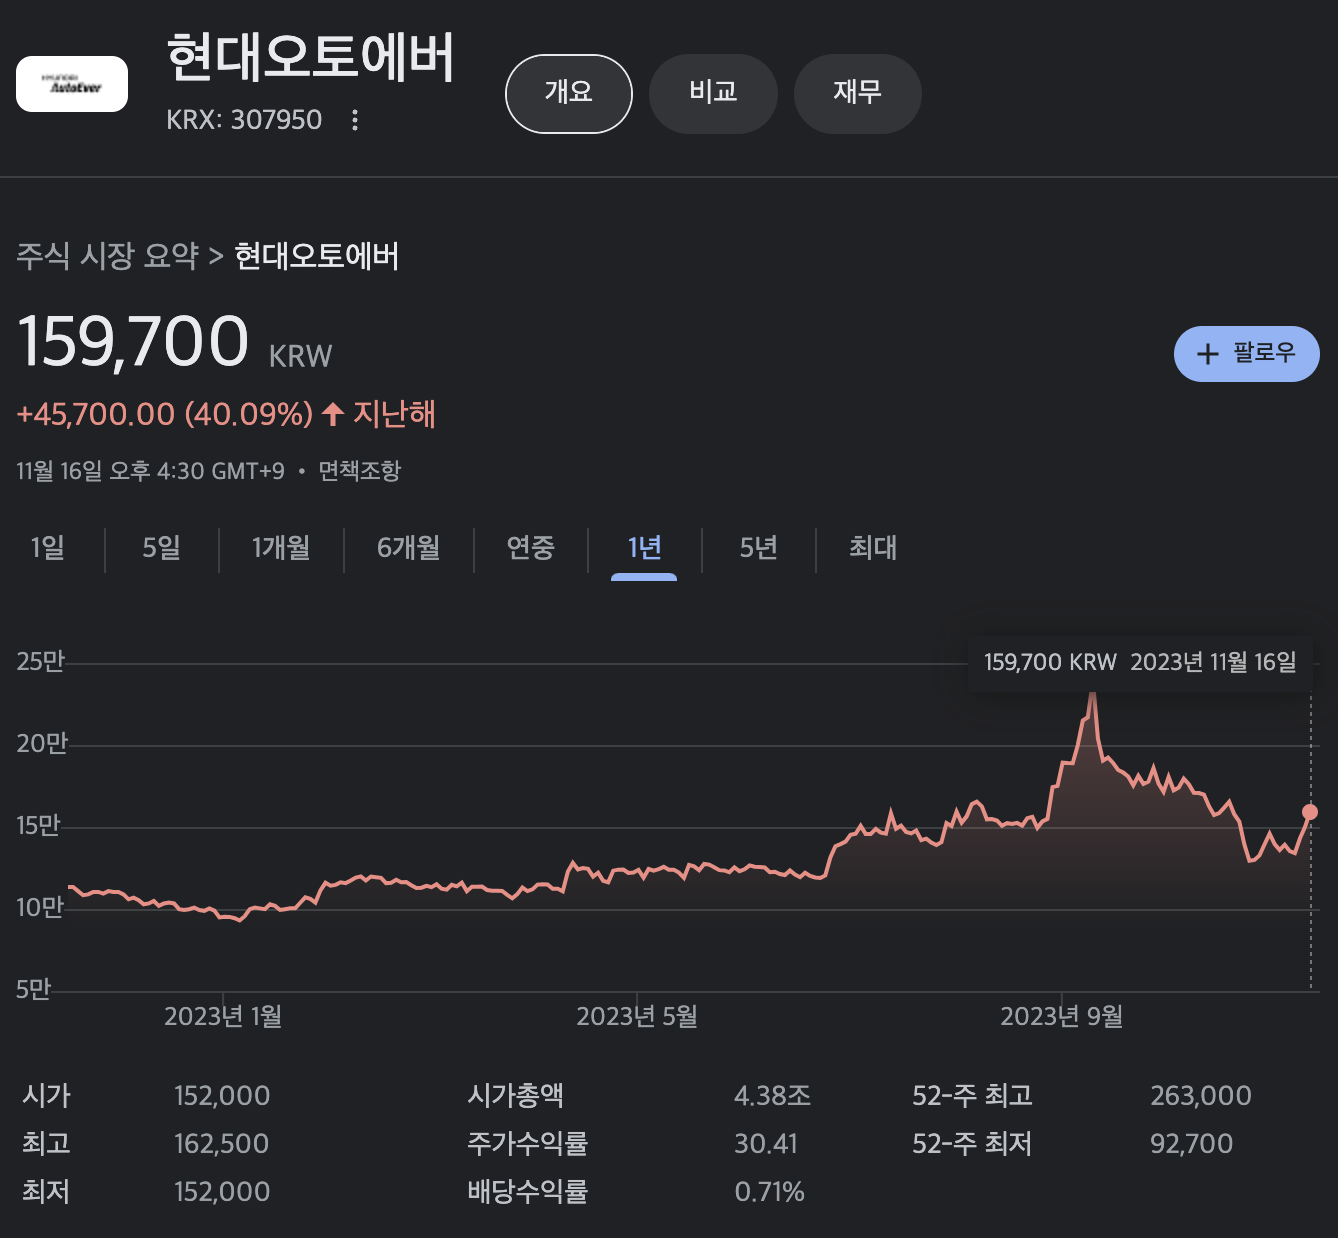Click the 팔로우 follow button
1338x1238 pixels.
click(1246, 354)
